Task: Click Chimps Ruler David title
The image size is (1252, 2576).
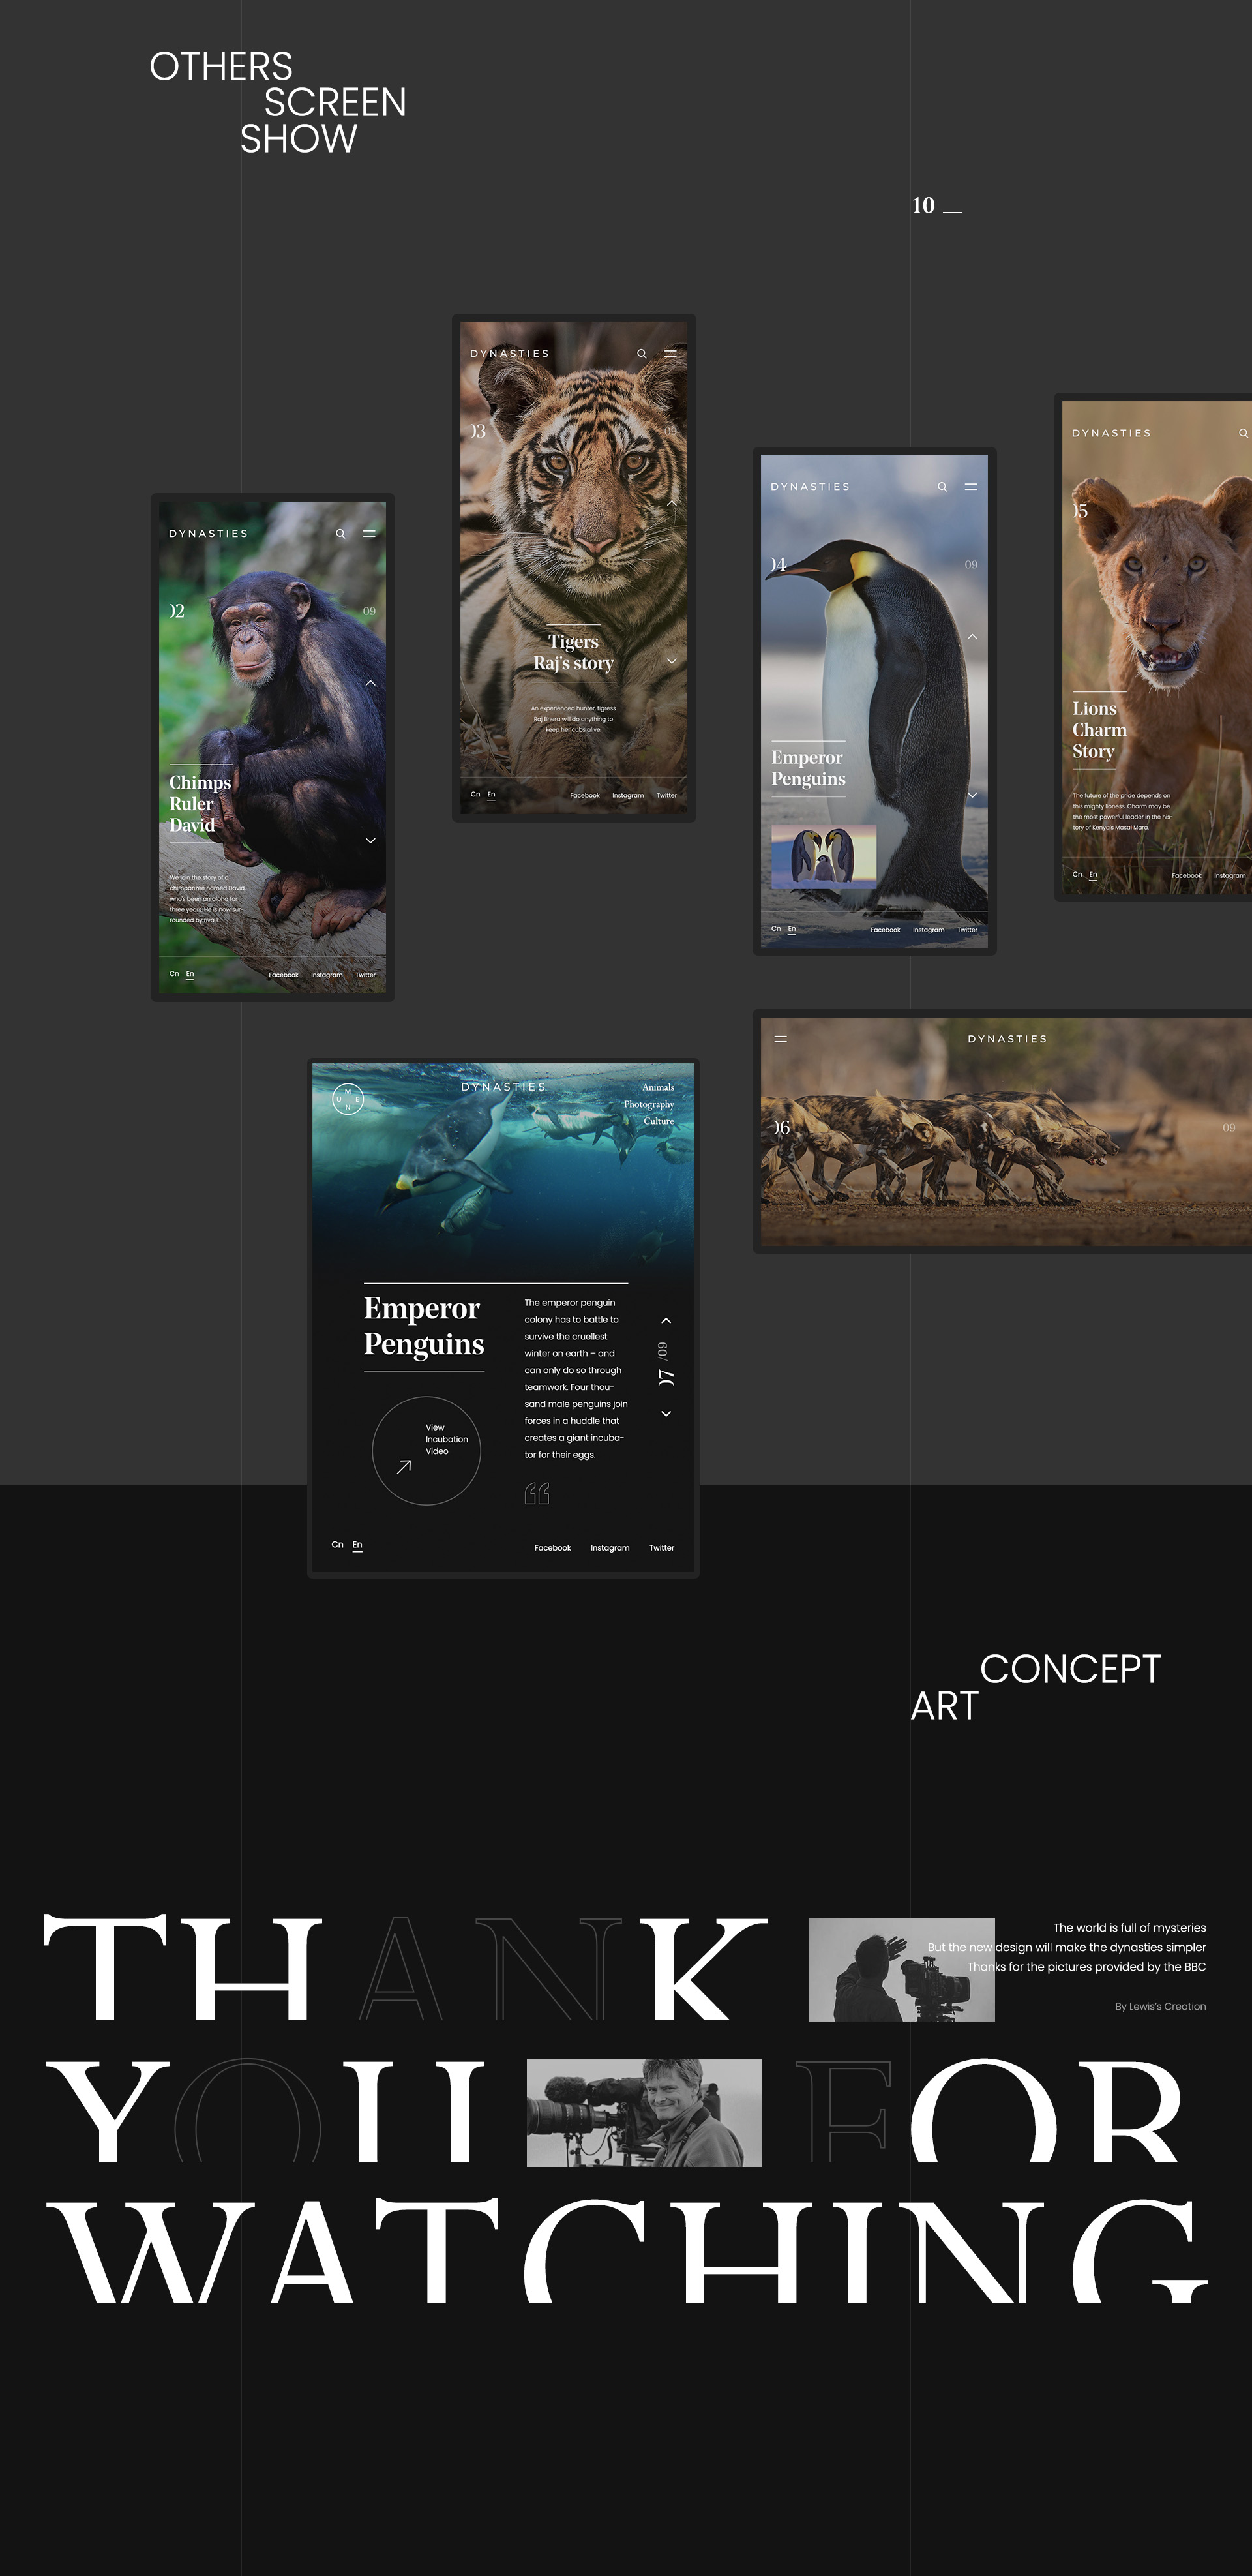Action: tap(200, 804)
